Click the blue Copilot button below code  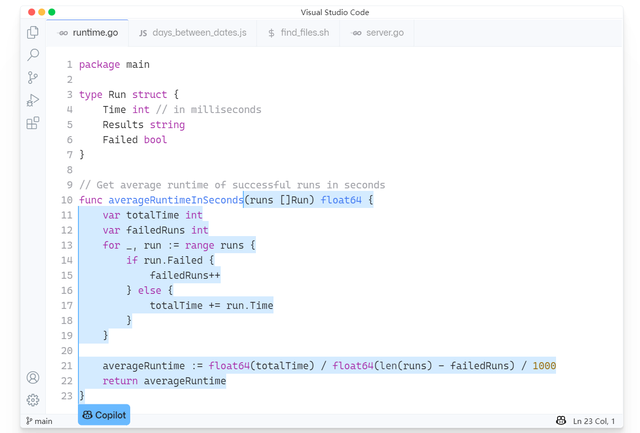104,415
